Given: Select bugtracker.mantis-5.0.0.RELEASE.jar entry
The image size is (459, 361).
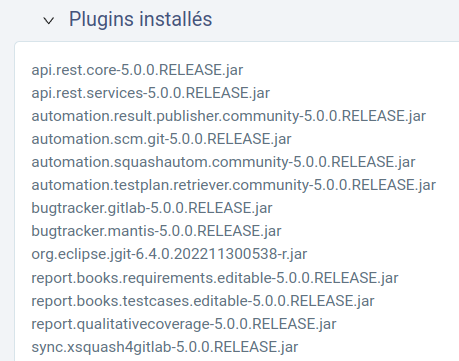Looking at the screenshot, I should point(156,231).
